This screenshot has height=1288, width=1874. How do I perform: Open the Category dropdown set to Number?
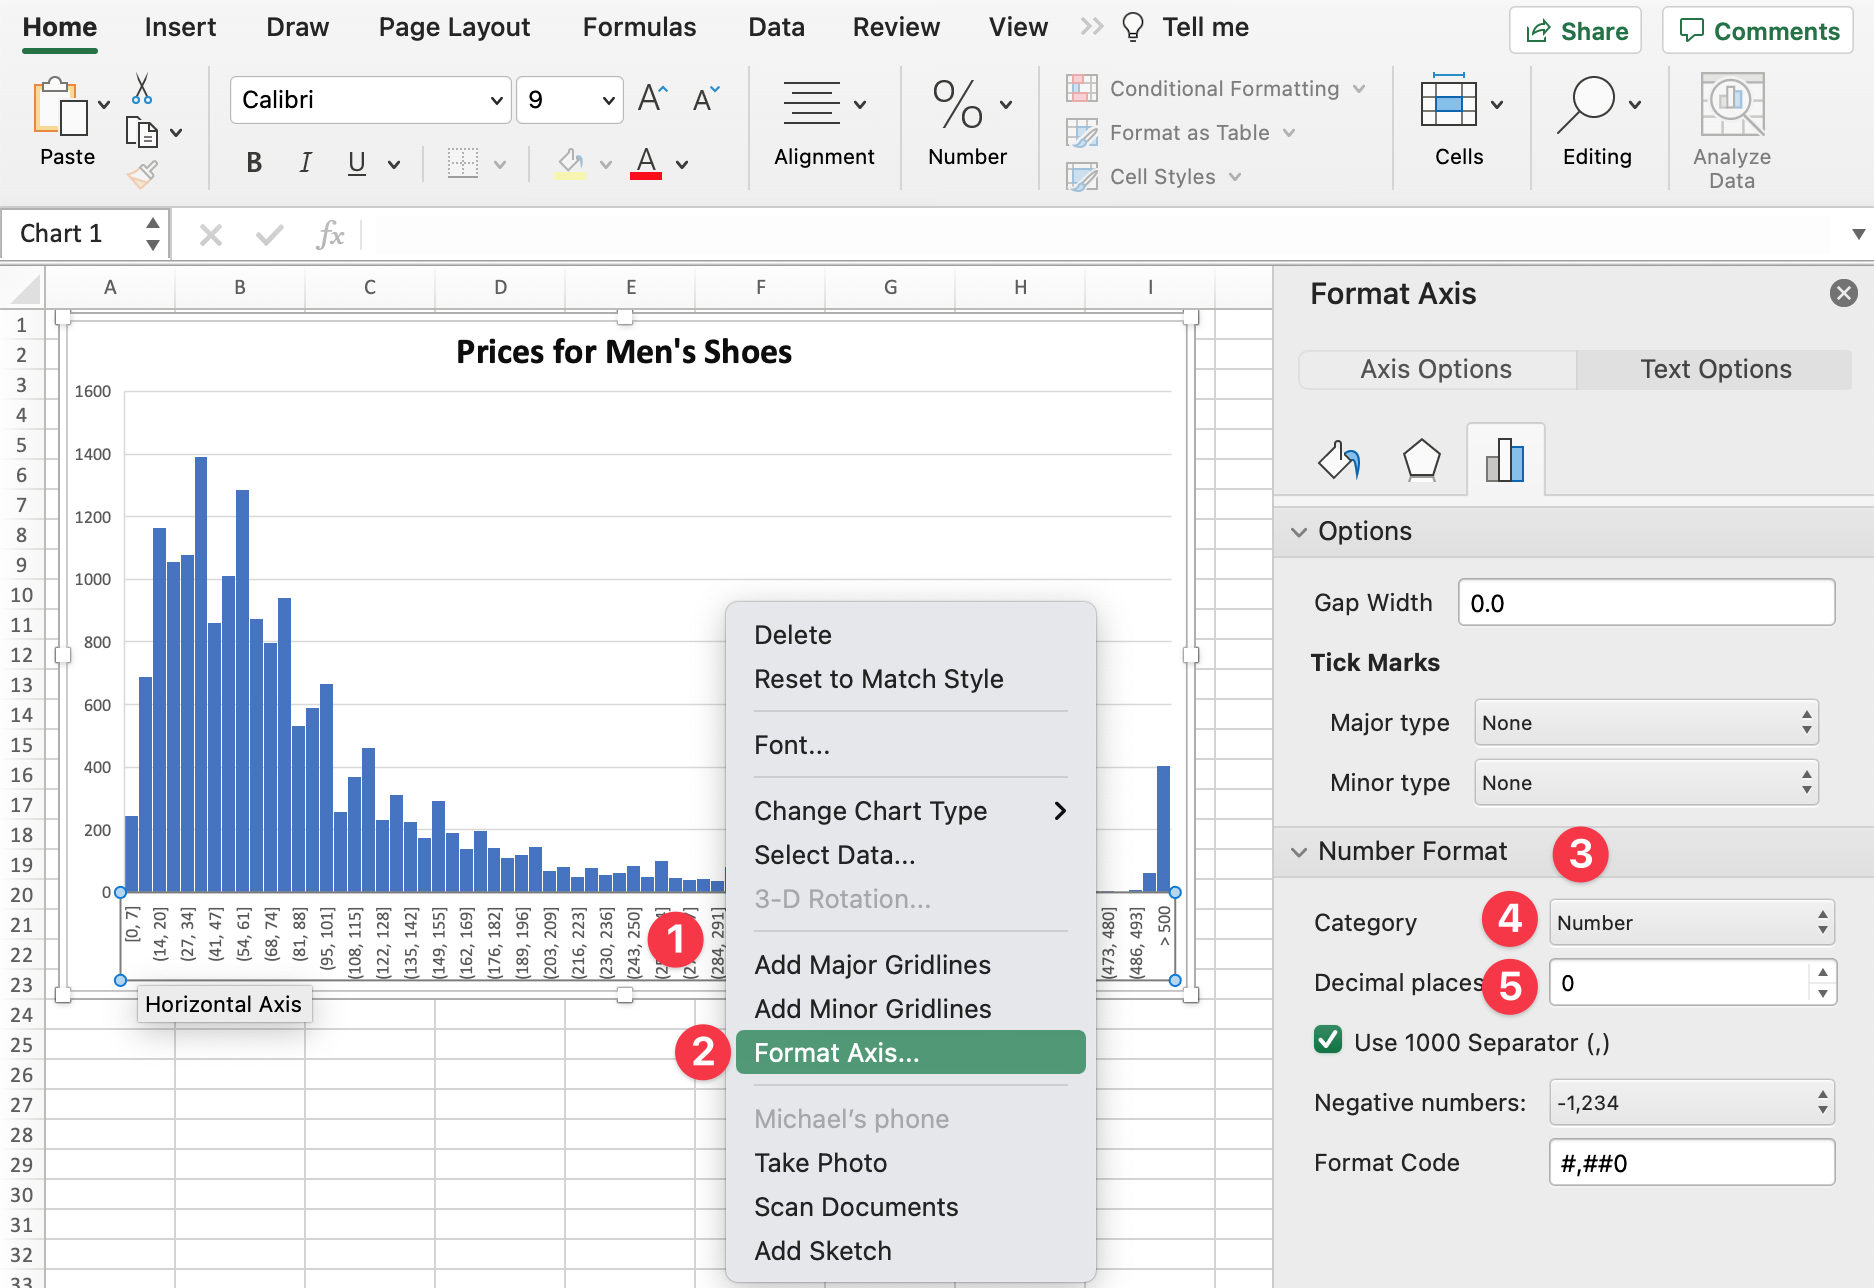click(x=1691, y=923)
